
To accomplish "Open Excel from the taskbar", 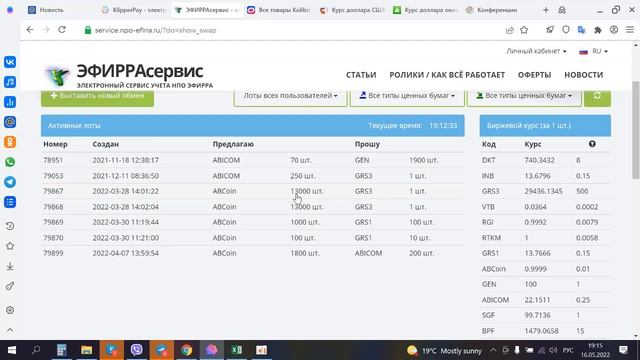I will click(236, 350).
